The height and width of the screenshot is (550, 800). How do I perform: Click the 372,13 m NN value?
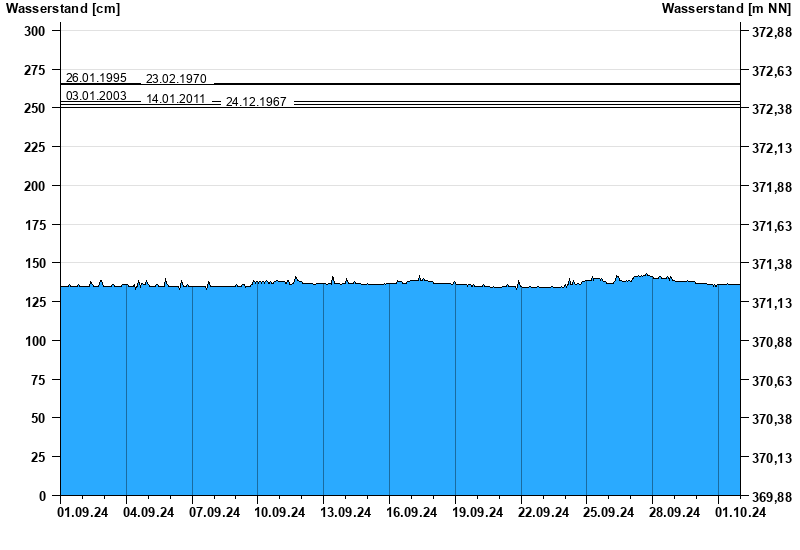[x=772, y=148]
